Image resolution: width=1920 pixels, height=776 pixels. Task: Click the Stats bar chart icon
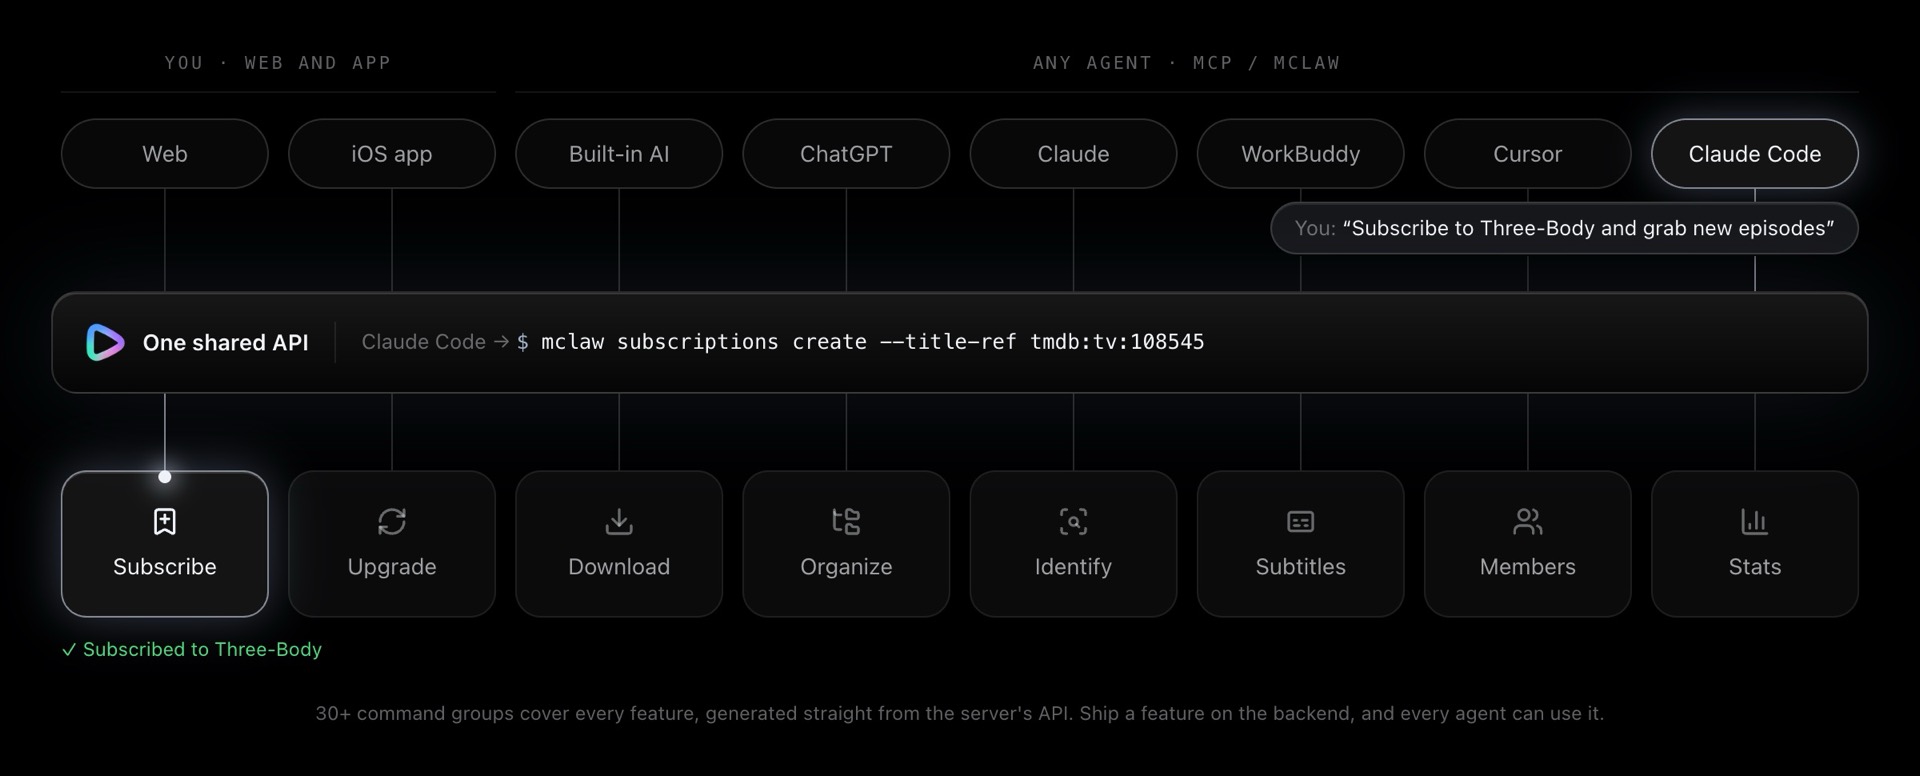(x=1755, y=521)
